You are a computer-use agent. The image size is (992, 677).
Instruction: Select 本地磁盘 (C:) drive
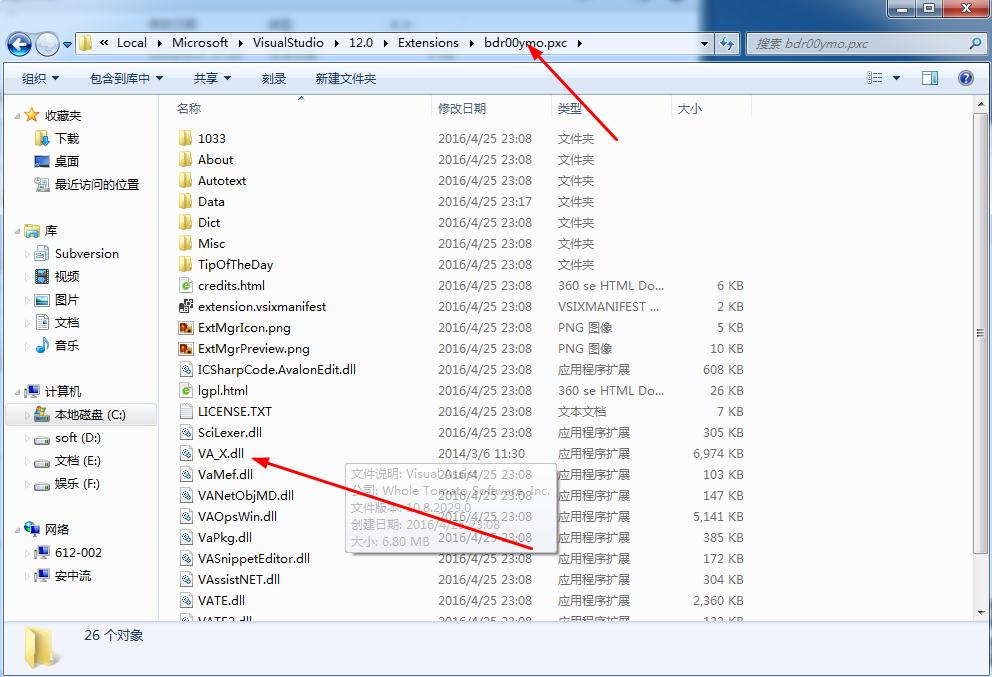pos(90,414)
